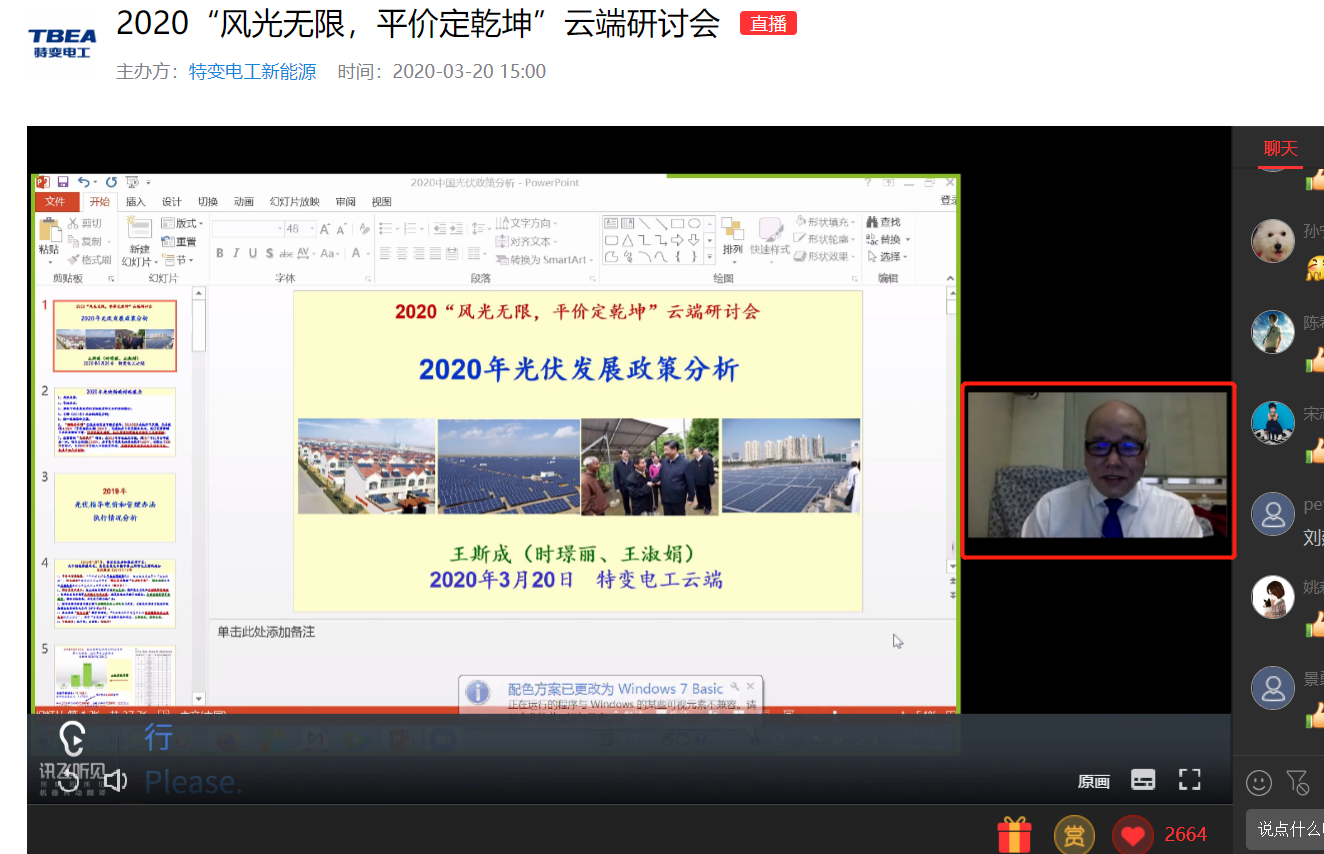Expand the 形状填充 shape fill dropdown
This screenshot has width=1324, height=854.
coord(826,222)
